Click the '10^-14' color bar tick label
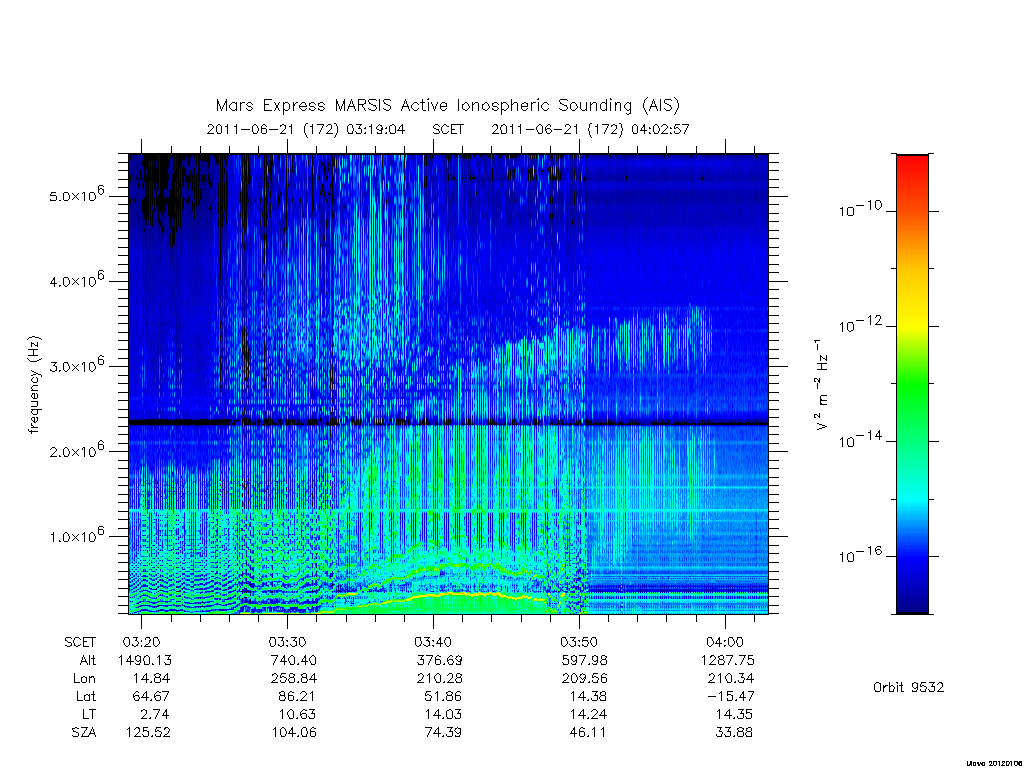The height and width of the screenshot is (768, 1024). coord(860,440)
